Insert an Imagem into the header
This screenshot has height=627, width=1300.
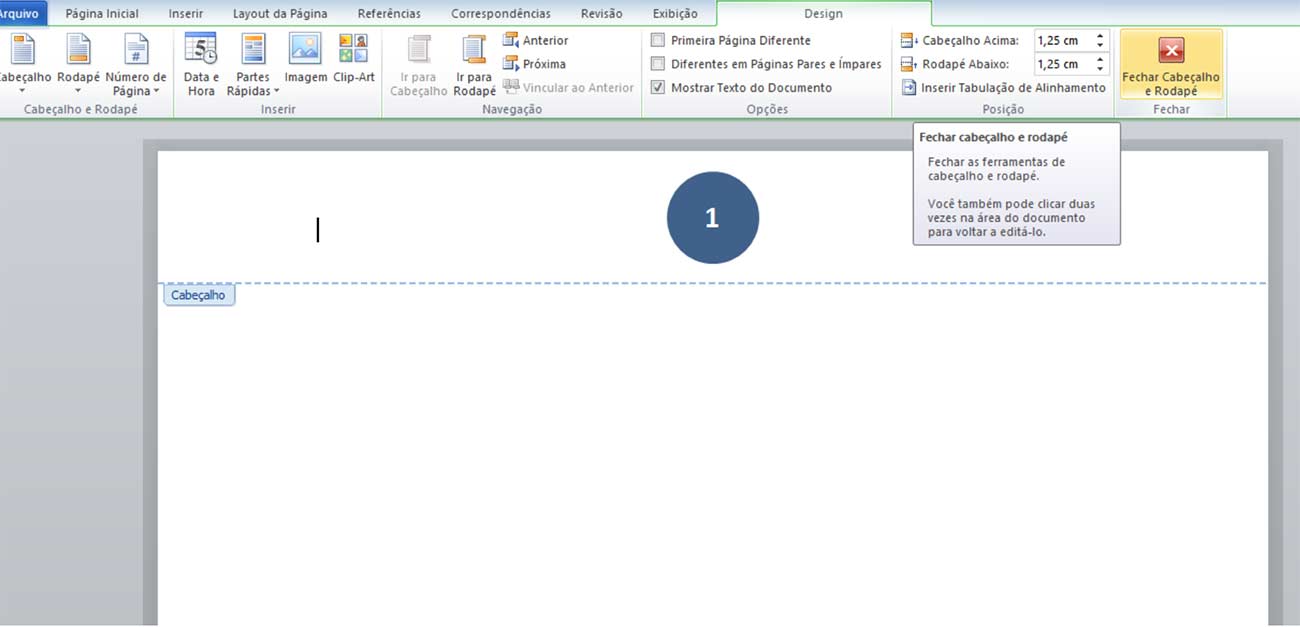pyautogui.click(x=305, y=62)
